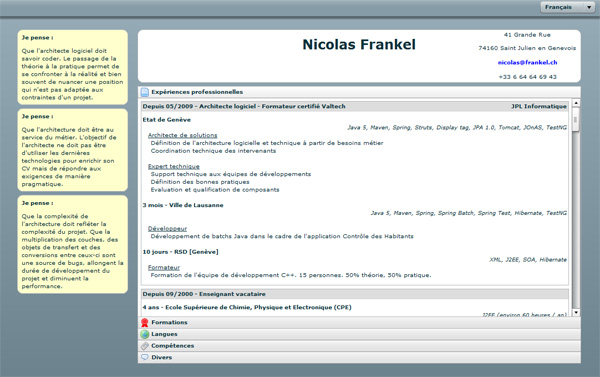Click 'Définition des bonnes pratiques' line
This screenshot has height=377, width=600.
(200, 182)
